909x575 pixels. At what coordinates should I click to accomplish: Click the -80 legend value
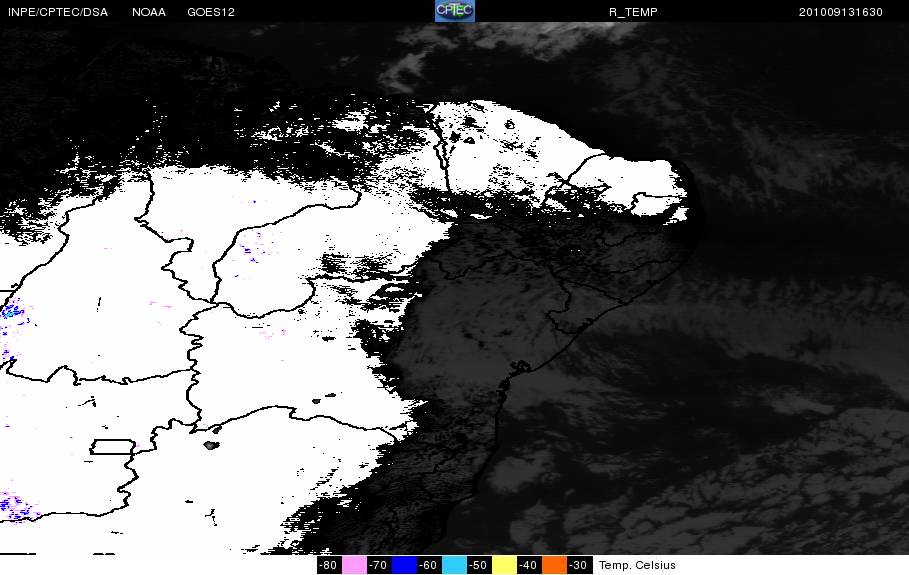tap(328, 565)
